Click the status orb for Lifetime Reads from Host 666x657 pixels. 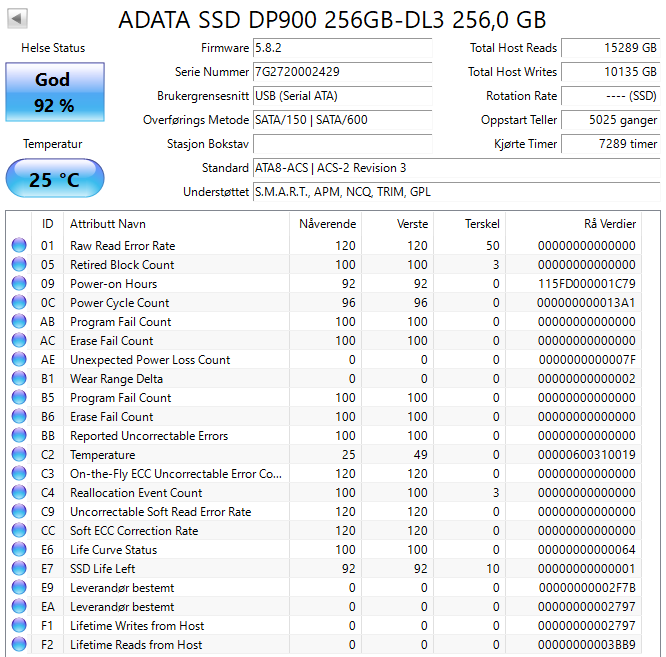(19, 644)
